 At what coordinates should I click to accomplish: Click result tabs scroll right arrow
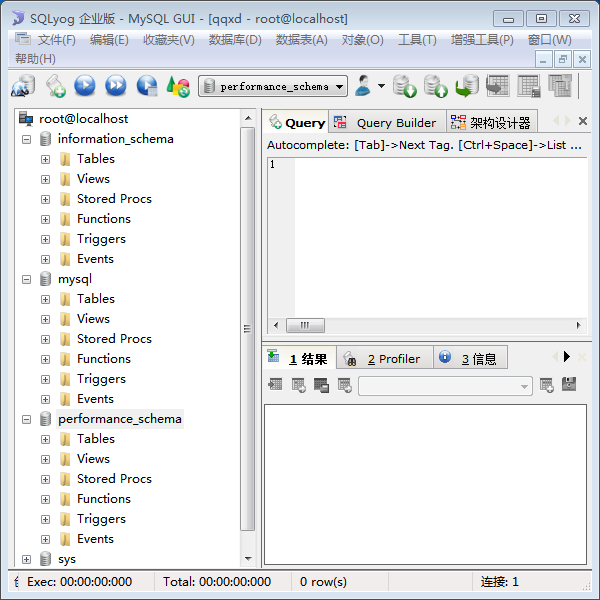(567, 357)
